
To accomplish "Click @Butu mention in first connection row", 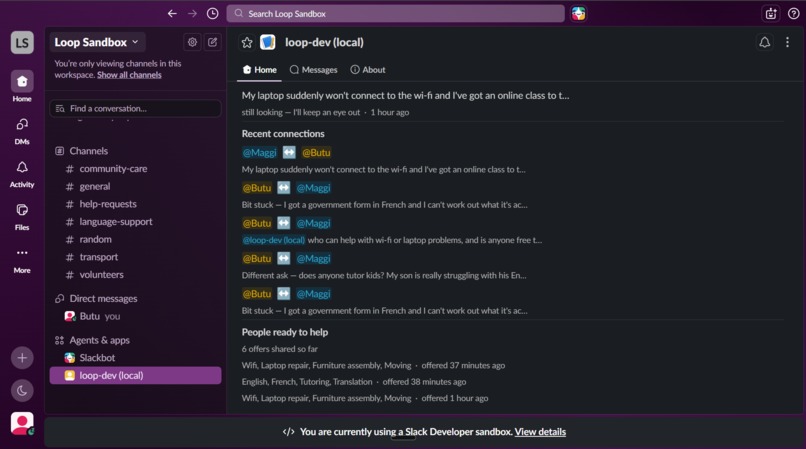I will point(316,153).
